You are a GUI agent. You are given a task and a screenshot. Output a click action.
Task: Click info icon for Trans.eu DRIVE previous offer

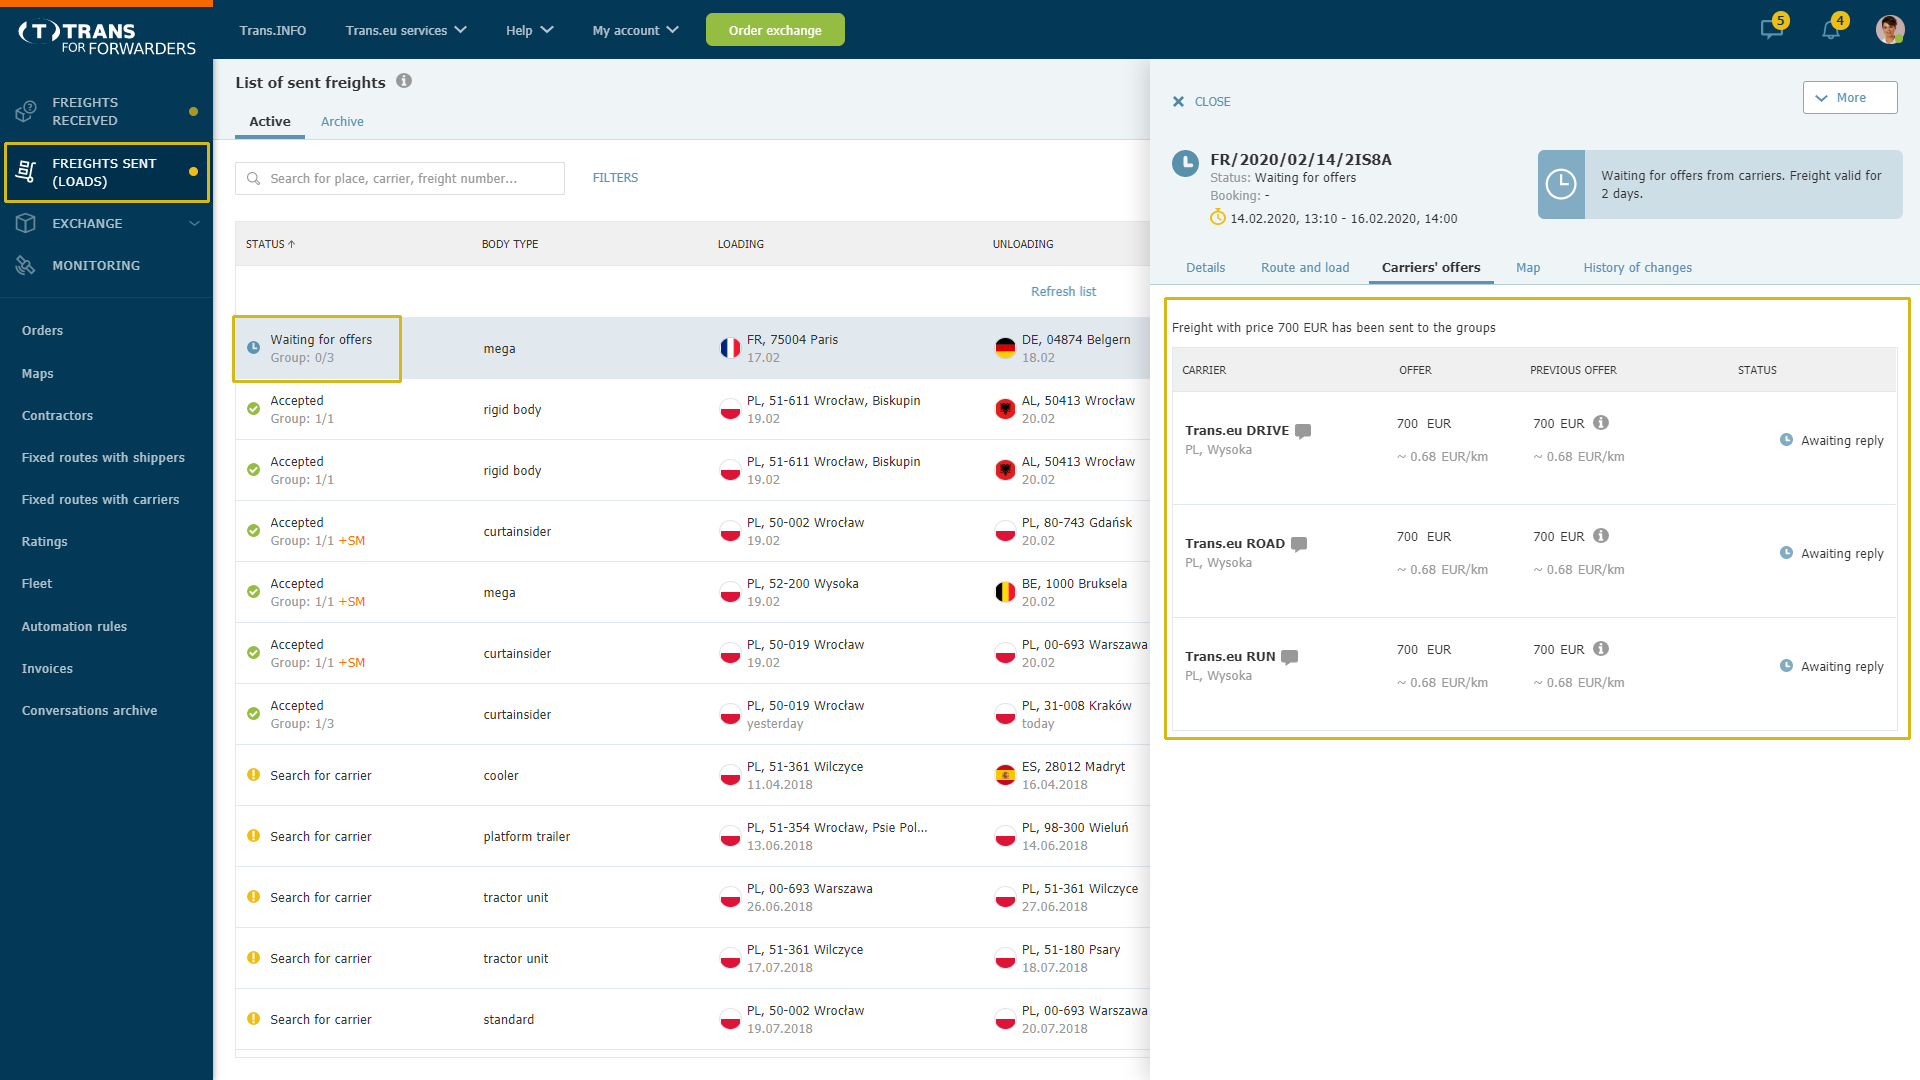click(x=1601, y=423)
